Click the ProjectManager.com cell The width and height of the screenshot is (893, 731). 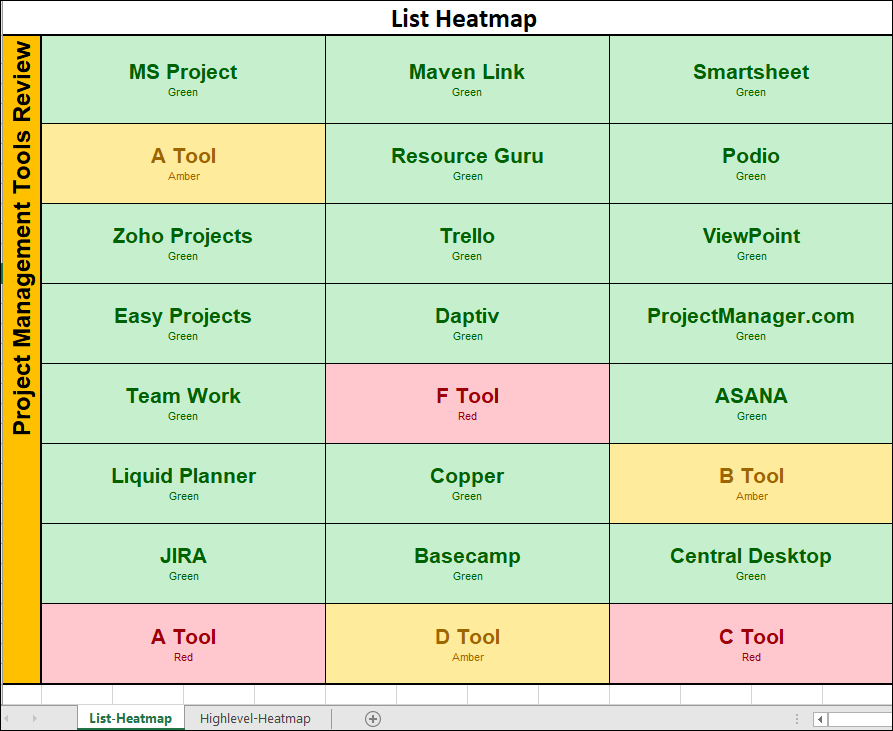point(751,323)
